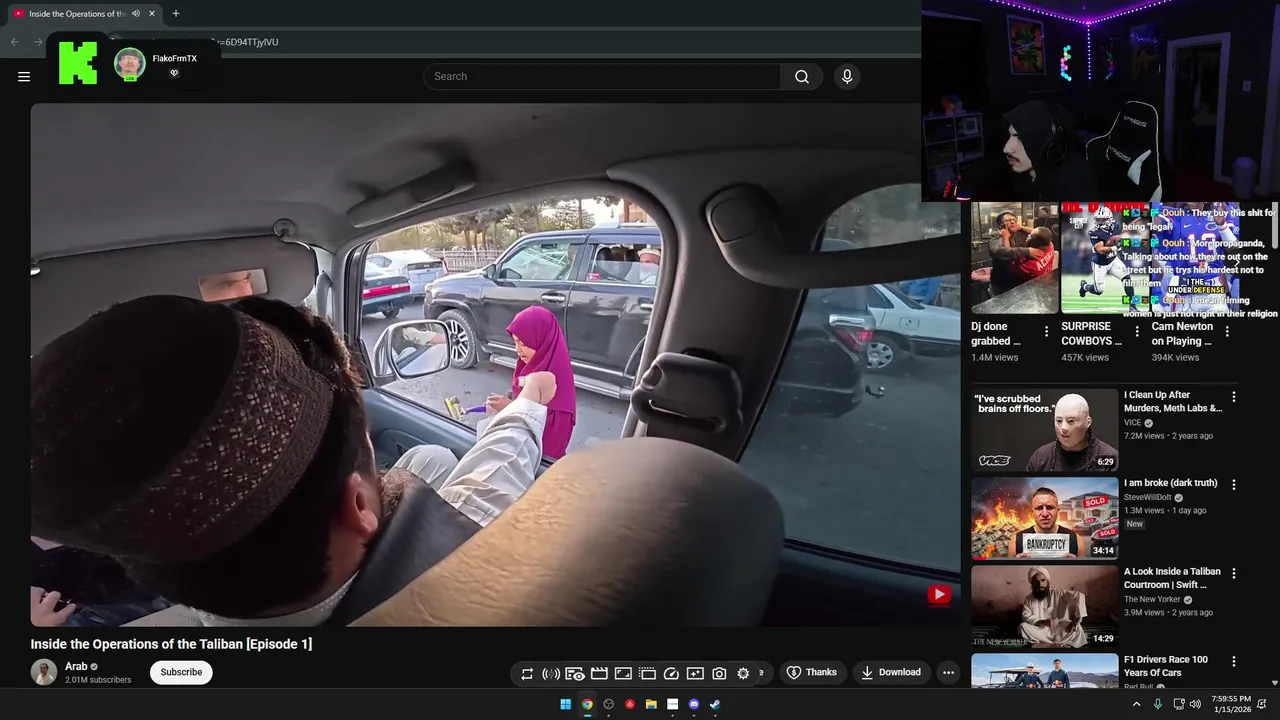Click the Kick logo overlay
1280x720 pixels.
[x=78, y=63]
